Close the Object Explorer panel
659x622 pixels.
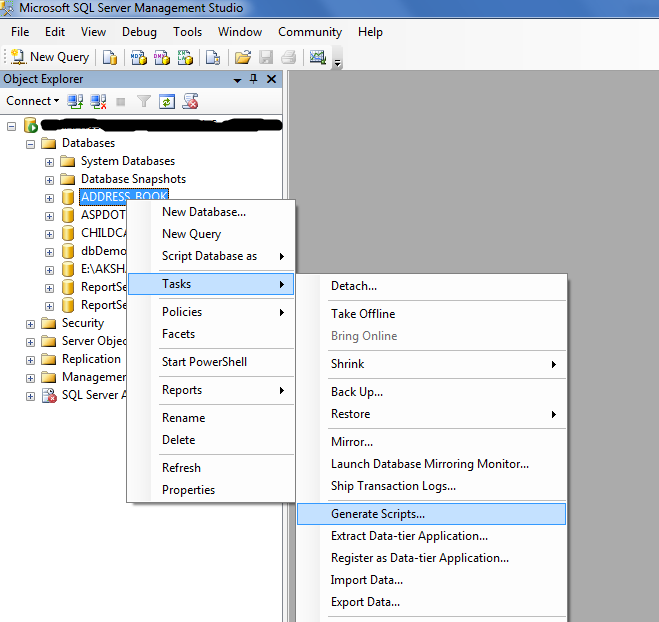(x=272, y=79)
